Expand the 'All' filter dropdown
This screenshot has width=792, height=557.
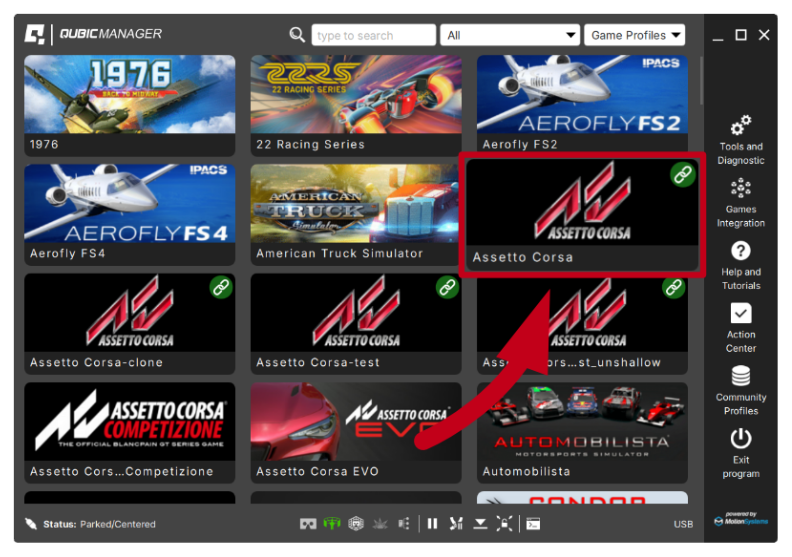(x=509, y=35)
